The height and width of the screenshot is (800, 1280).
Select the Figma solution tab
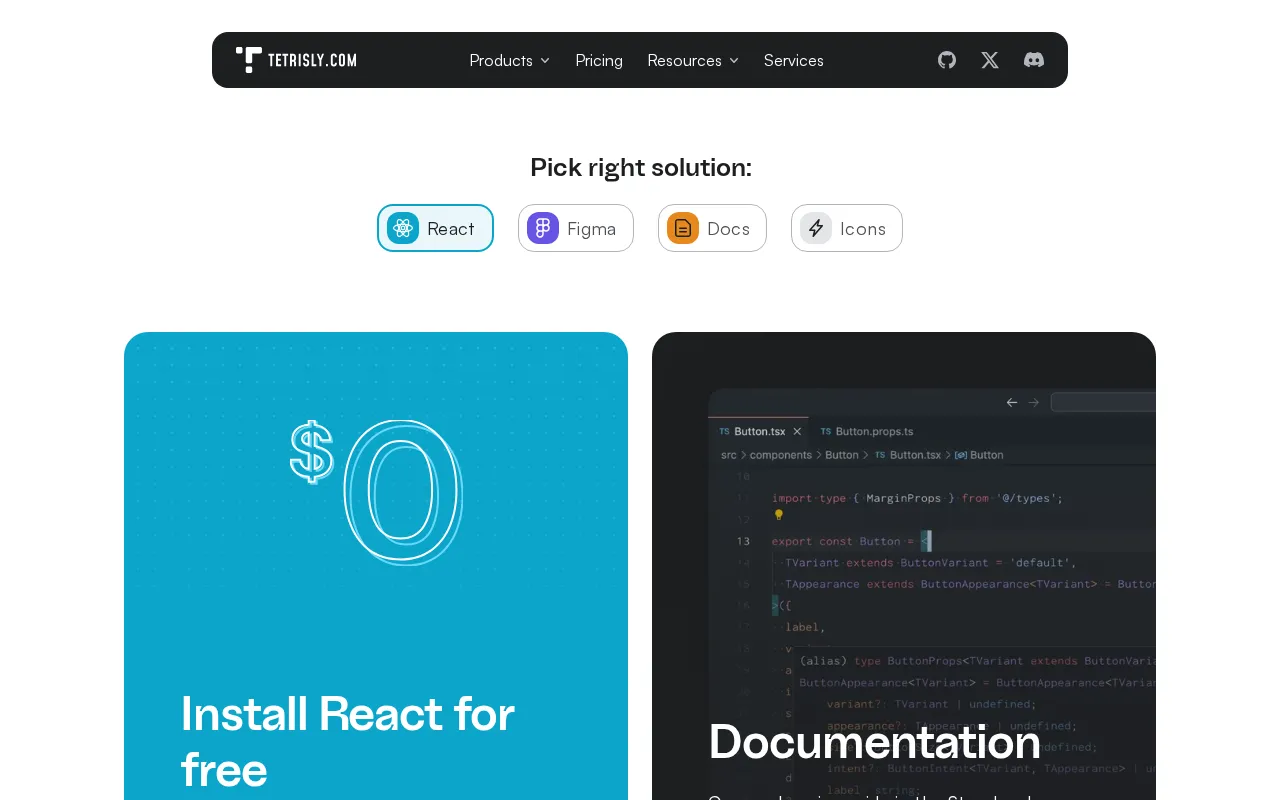pyautogui.click(x=576, y=228)
